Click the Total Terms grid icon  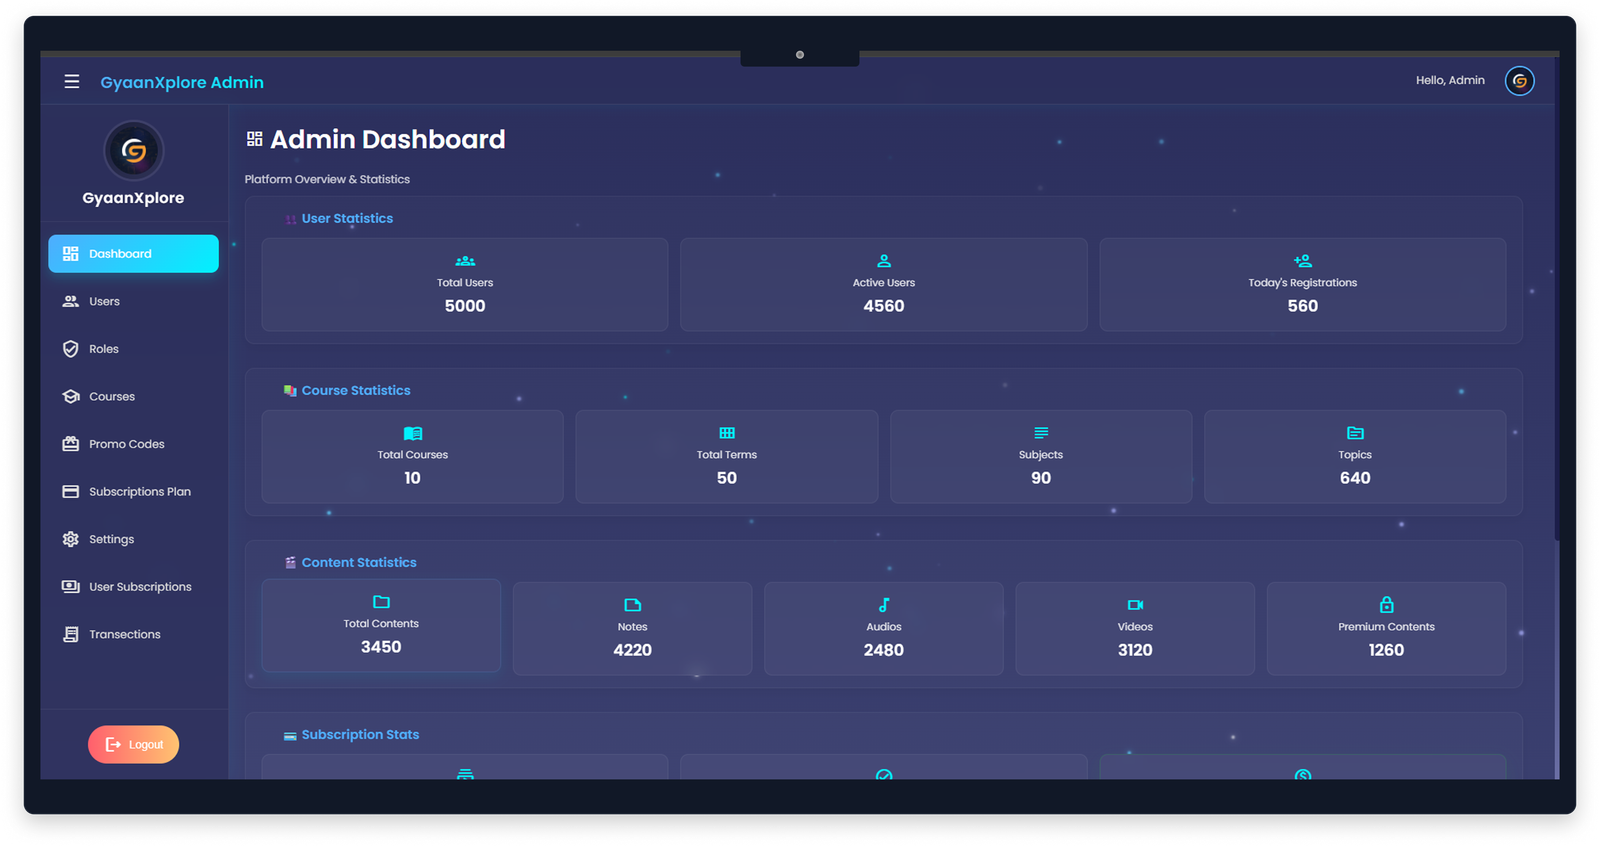(727, 433)
